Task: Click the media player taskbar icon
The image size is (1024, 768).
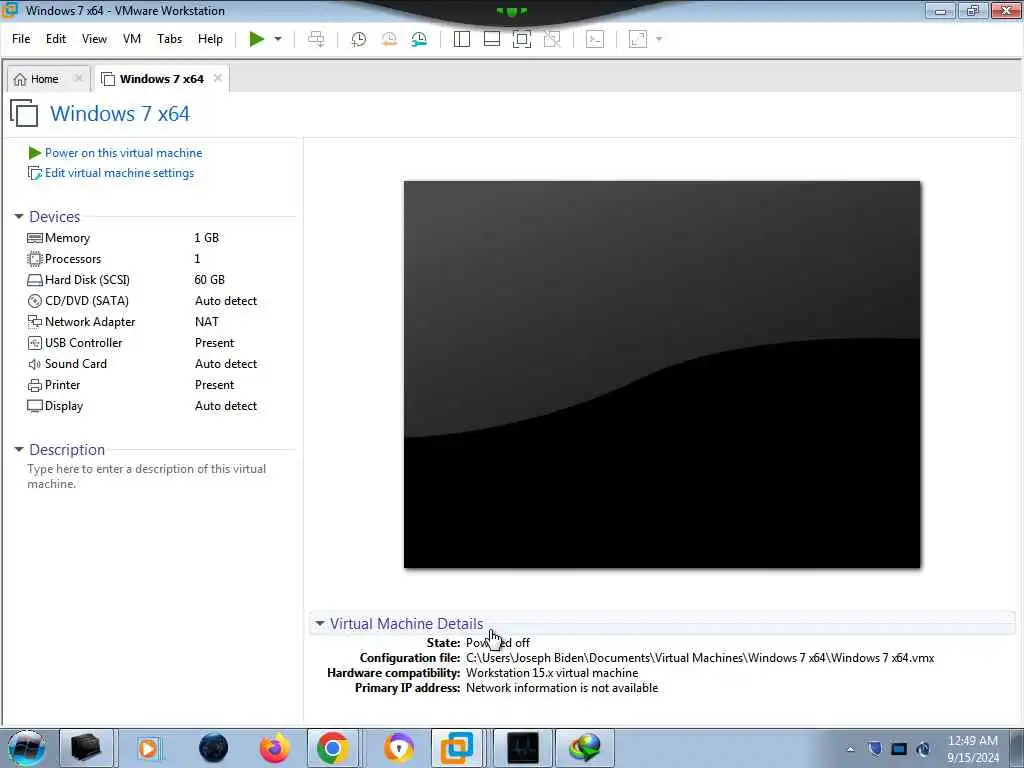Action: coord(148,748)
